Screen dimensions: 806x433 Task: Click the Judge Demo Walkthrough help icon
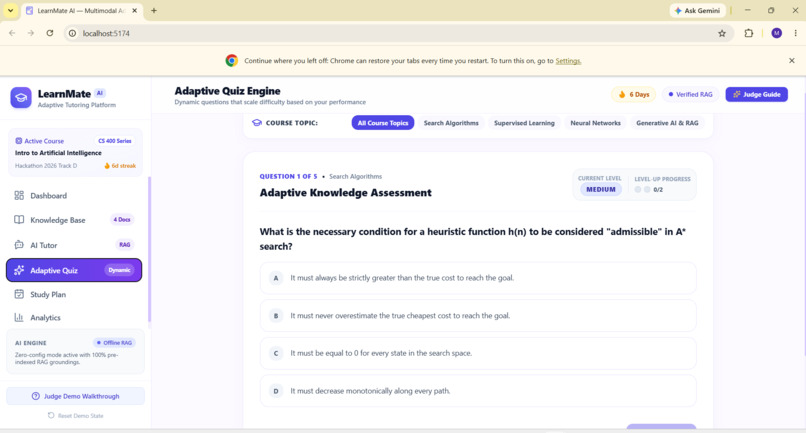coord(35,396)
